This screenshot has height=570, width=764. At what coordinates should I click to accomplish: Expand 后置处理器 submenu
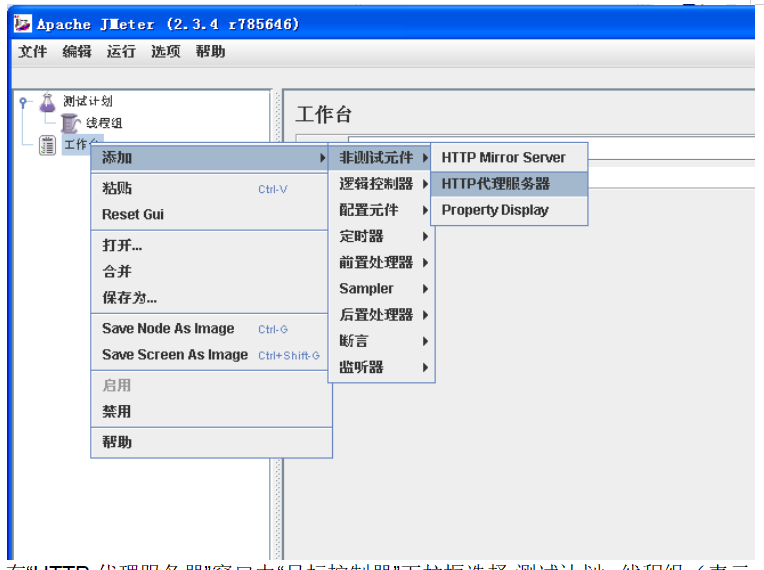[382, 315]
